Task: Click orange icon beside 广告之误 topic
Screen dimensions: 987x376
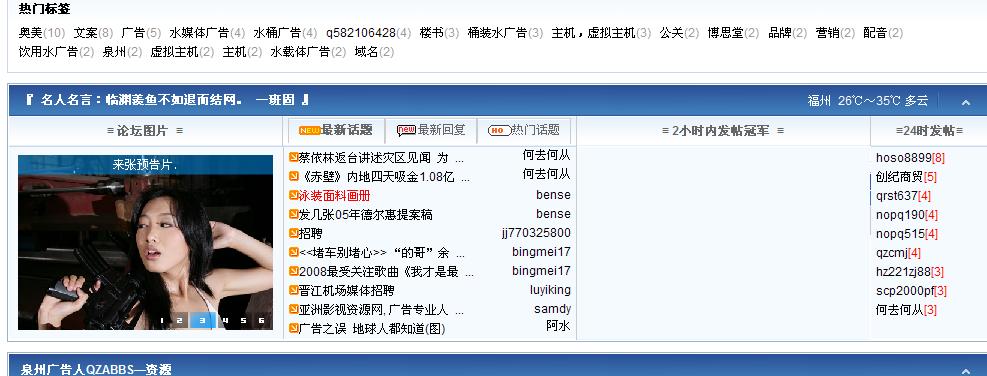Action: coord(293,328)
